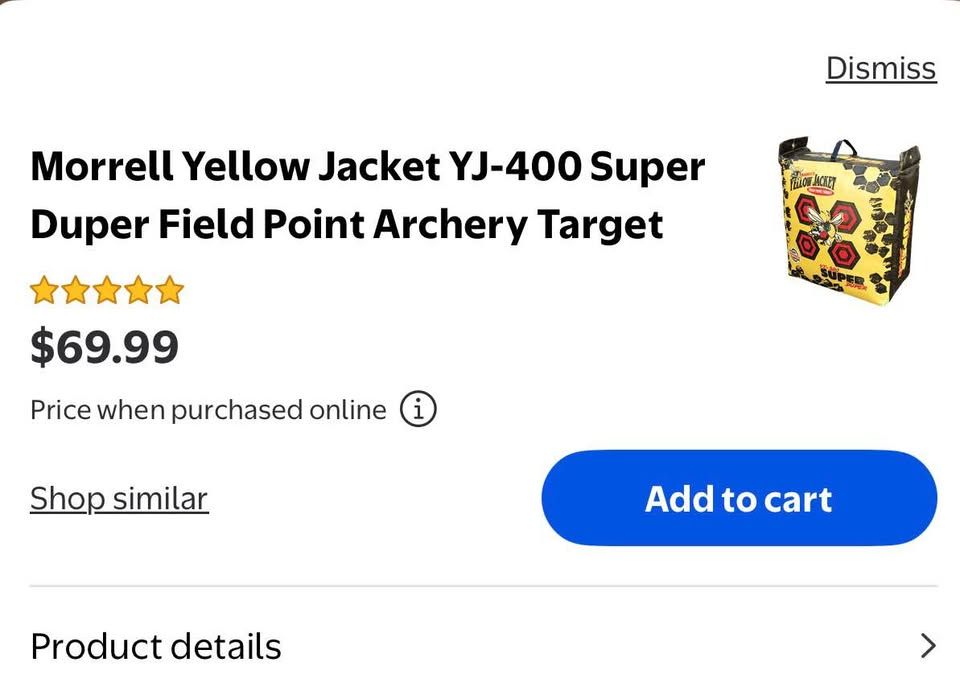Select the first star rating icon
This screenshot has height=691, width=960.
tap(46, 289)
